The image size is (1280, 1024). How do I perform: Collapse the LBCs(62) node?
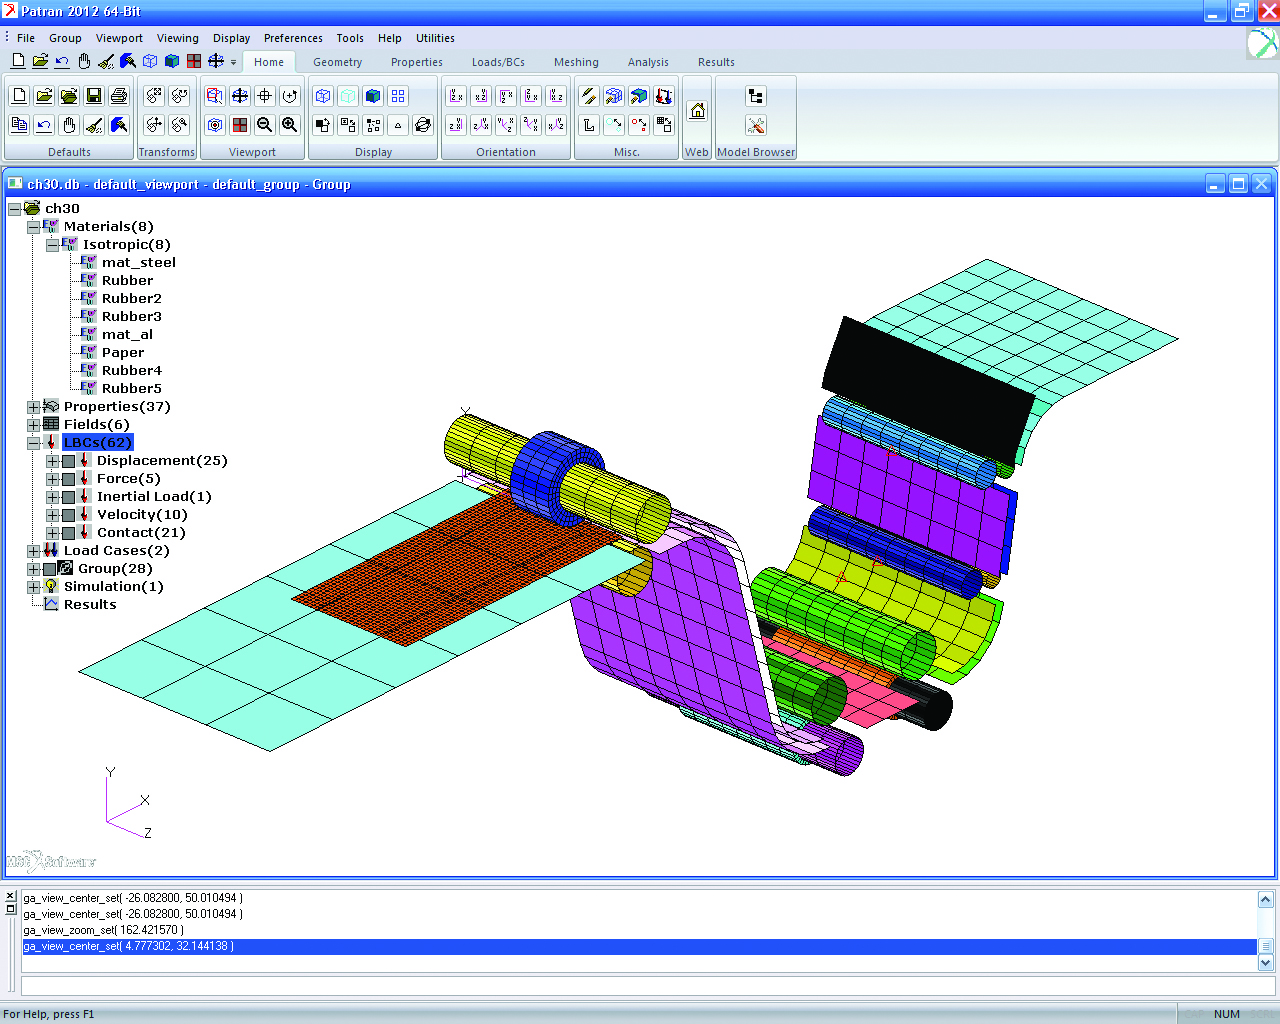coord(33,443)
